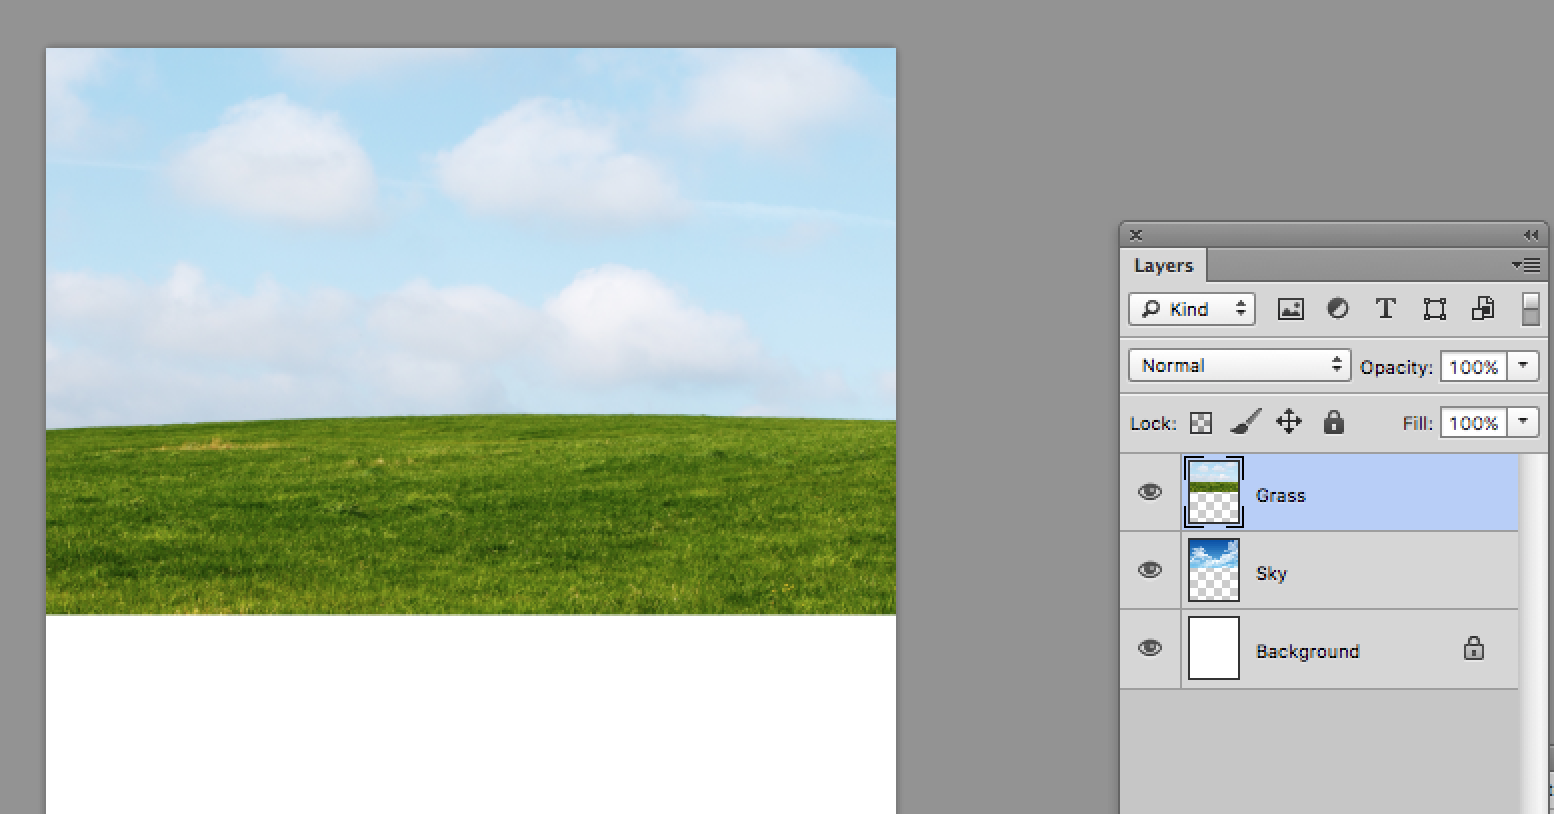The width and height of the screenshot is (1554, 814).
Task: Hide the Grass layer
Action: pos(1150,492)
